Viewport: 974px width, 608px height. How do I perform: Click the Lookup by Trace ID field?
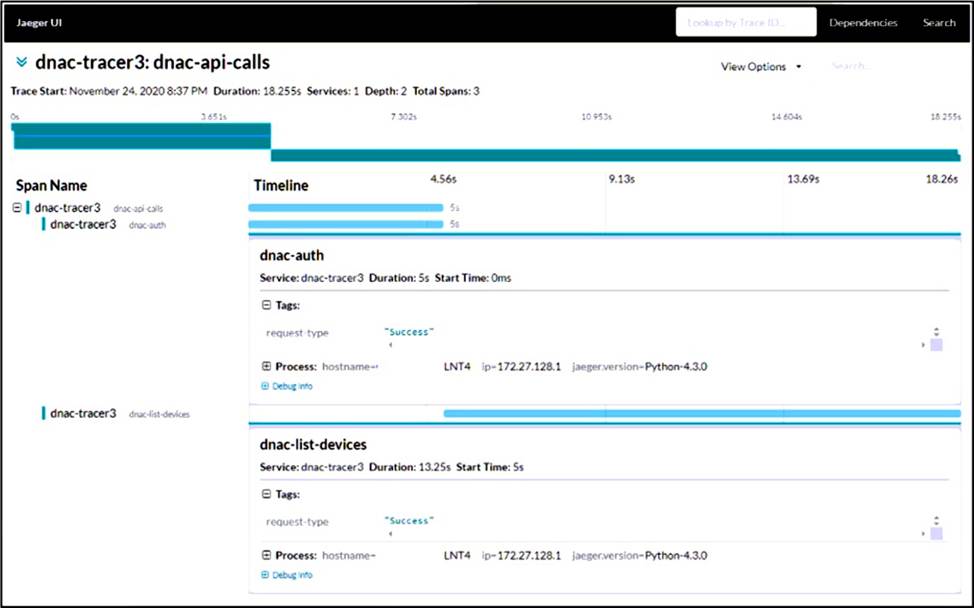(x=745, y=22)
